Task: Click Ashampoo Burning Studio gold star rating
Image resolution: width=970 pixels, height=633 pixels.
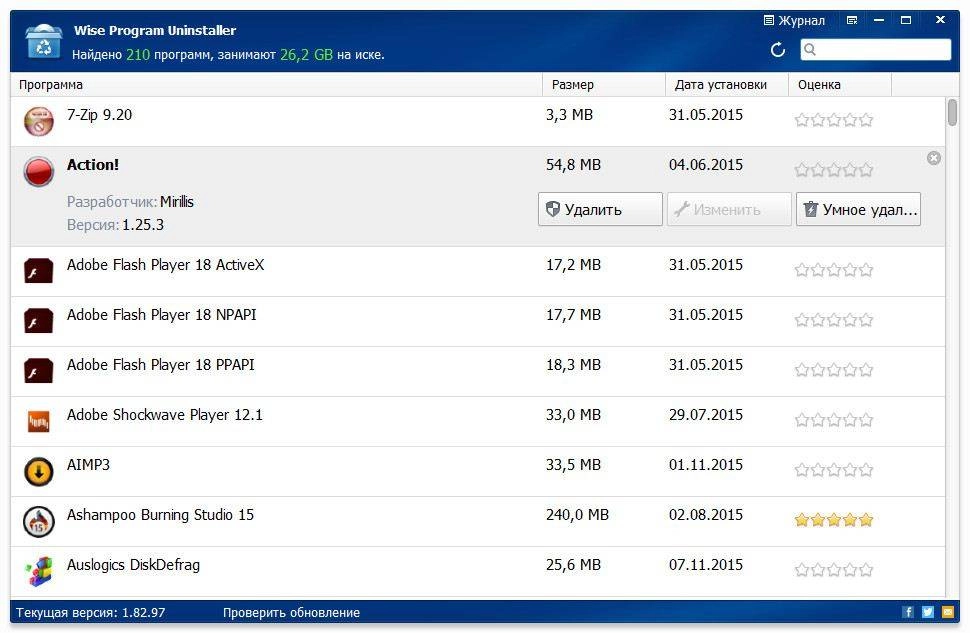Action: 834,520
